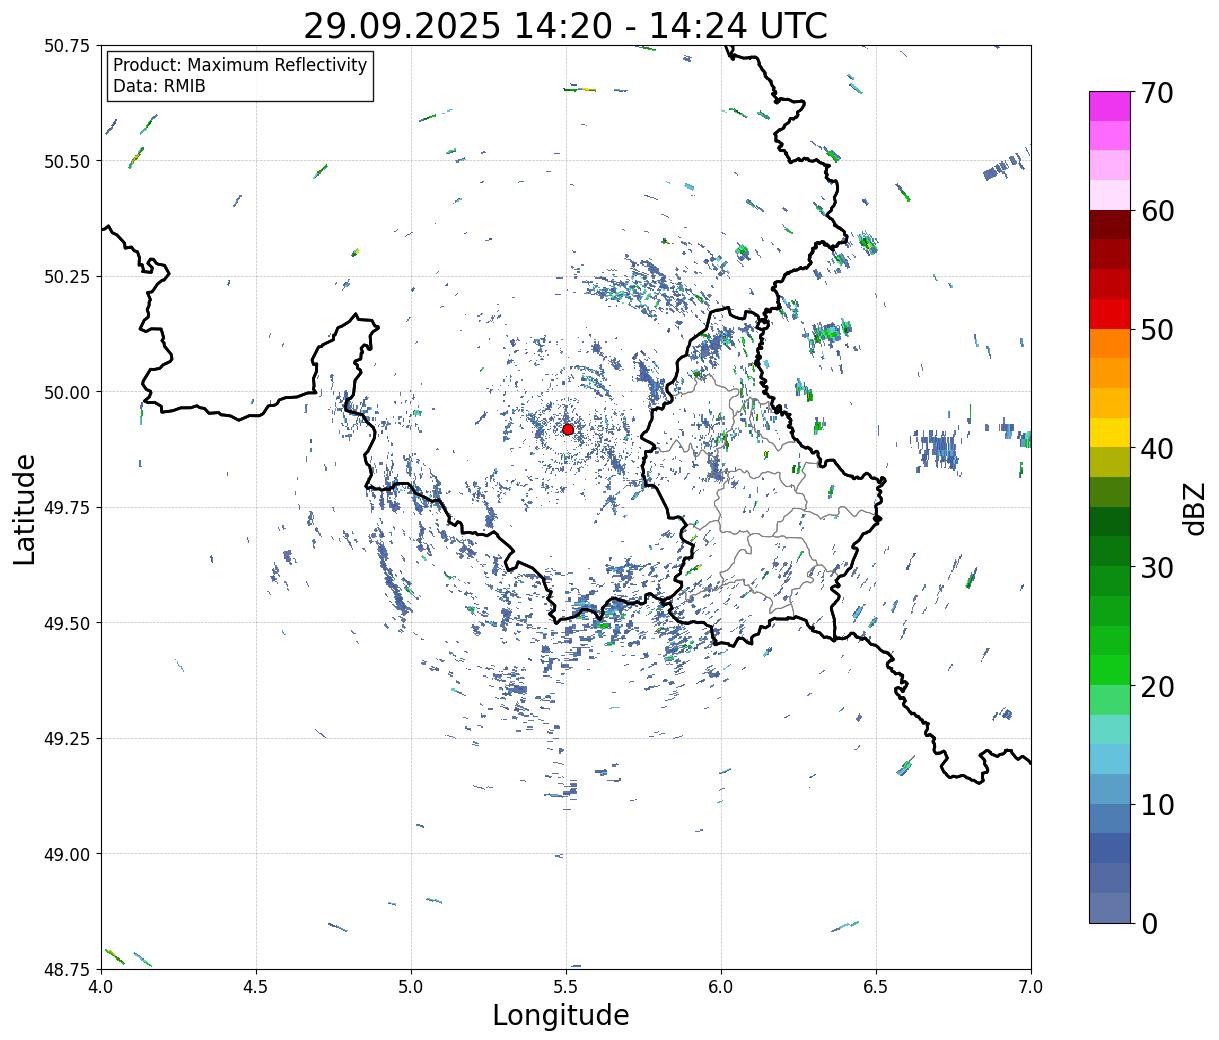Click the latitude tick label 49.00
1219x1040 pixels.
tap(67, 854)
